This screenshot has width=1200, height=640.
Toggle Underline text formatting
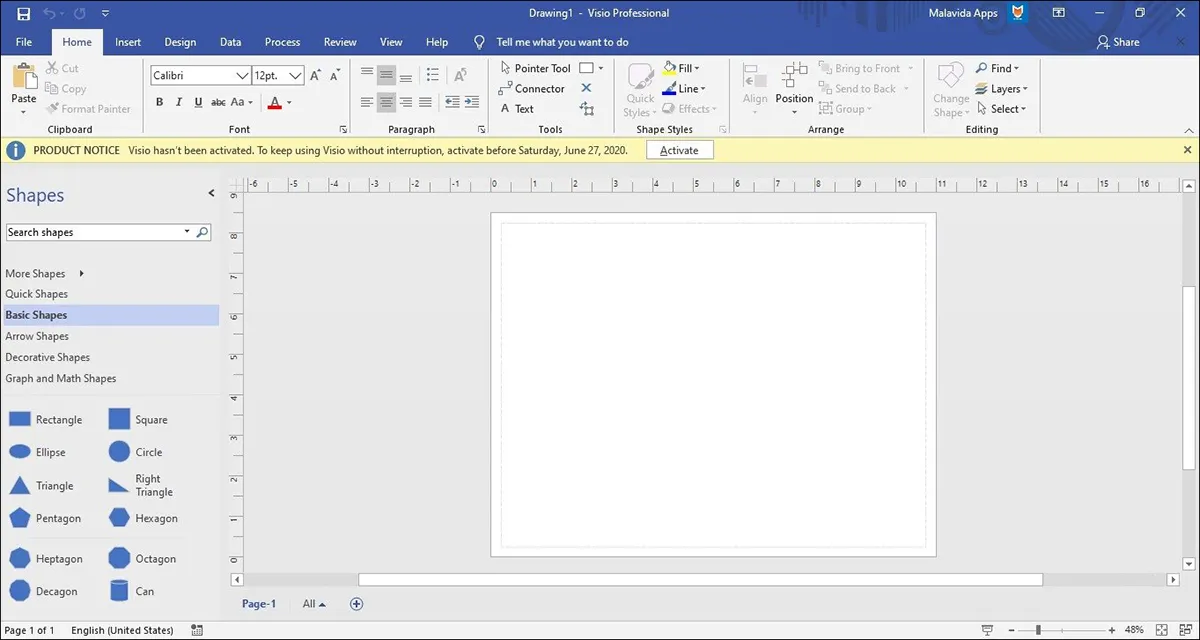pos(198,102)
